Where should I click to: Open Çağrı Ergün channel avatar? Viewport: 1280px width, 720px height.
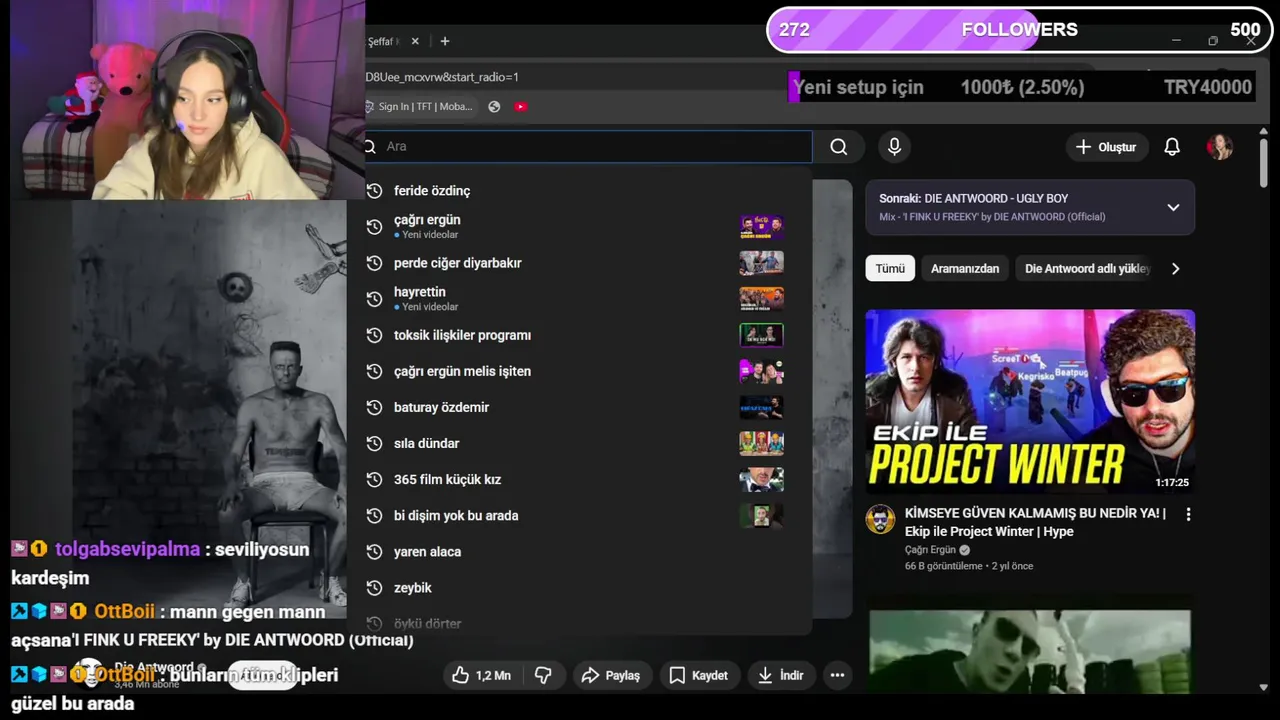pyautogui.click(x=880, y=520)
